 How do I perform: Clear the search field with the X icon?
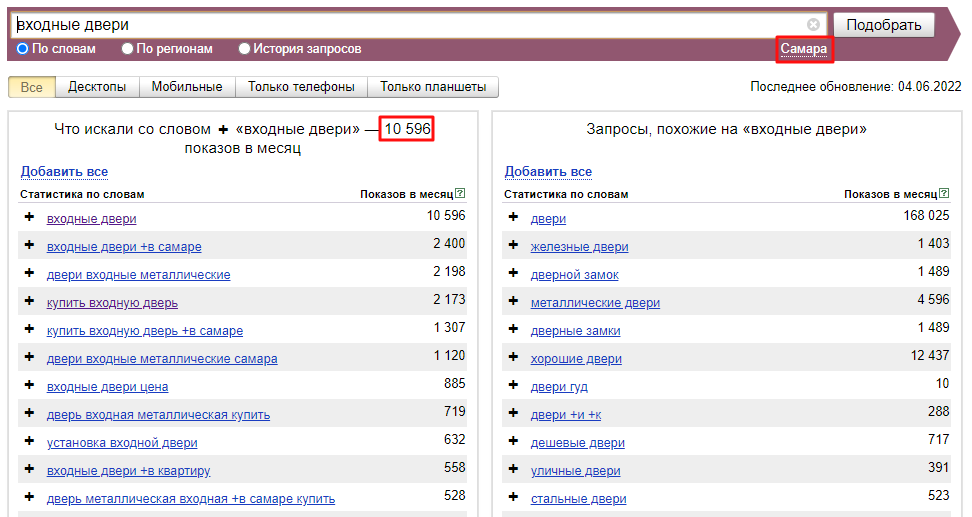(x=813, y=25)
